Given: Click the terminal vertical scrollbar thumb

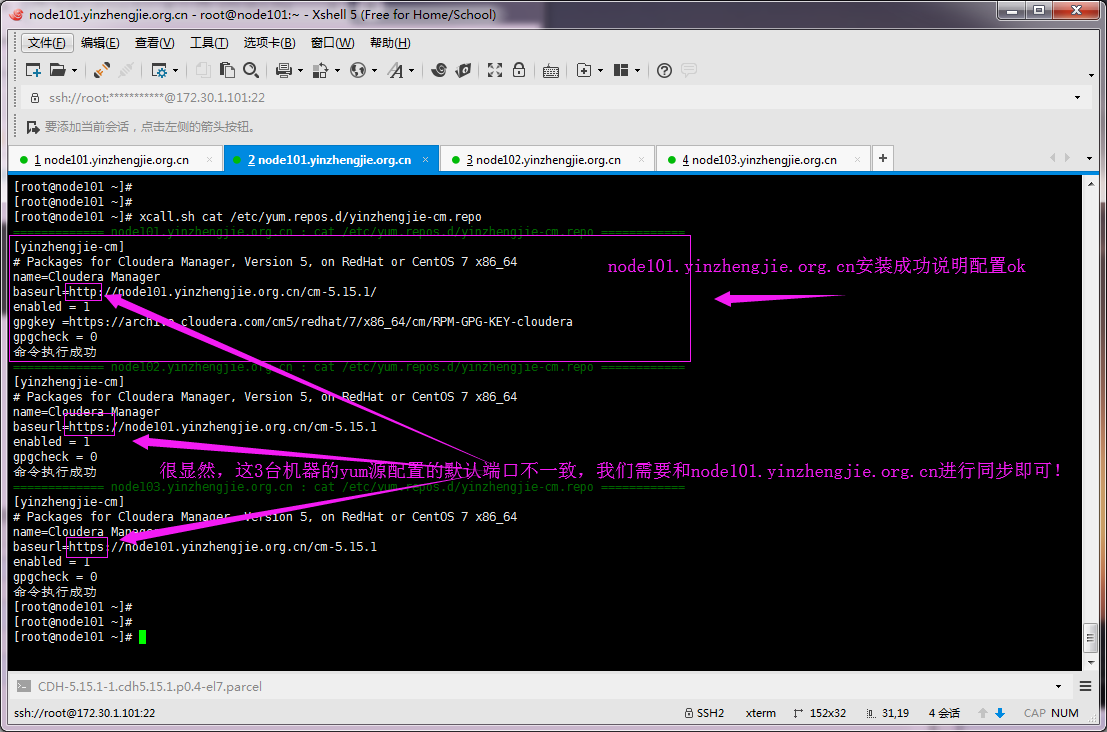Looking at the screenshot, I should pos(1091,638).
